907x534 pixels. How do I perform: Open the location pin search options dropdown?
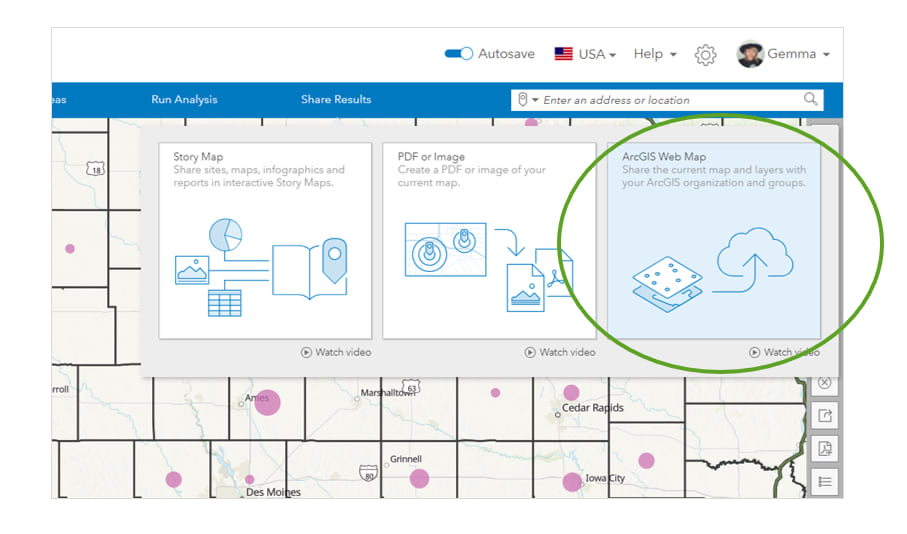pyautogui.click(x=528, y=100)
